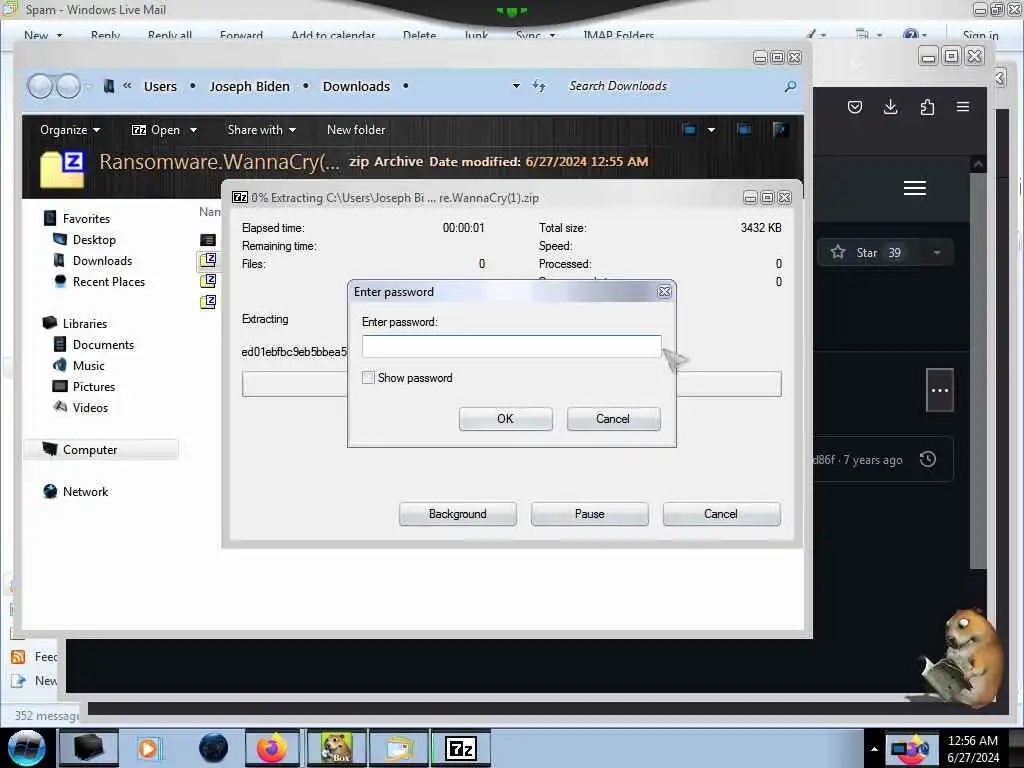Go forward with the Explorer forward arrow
Image resolution: width=1024 pixels, height=768 pixels.
click(68, 86)
